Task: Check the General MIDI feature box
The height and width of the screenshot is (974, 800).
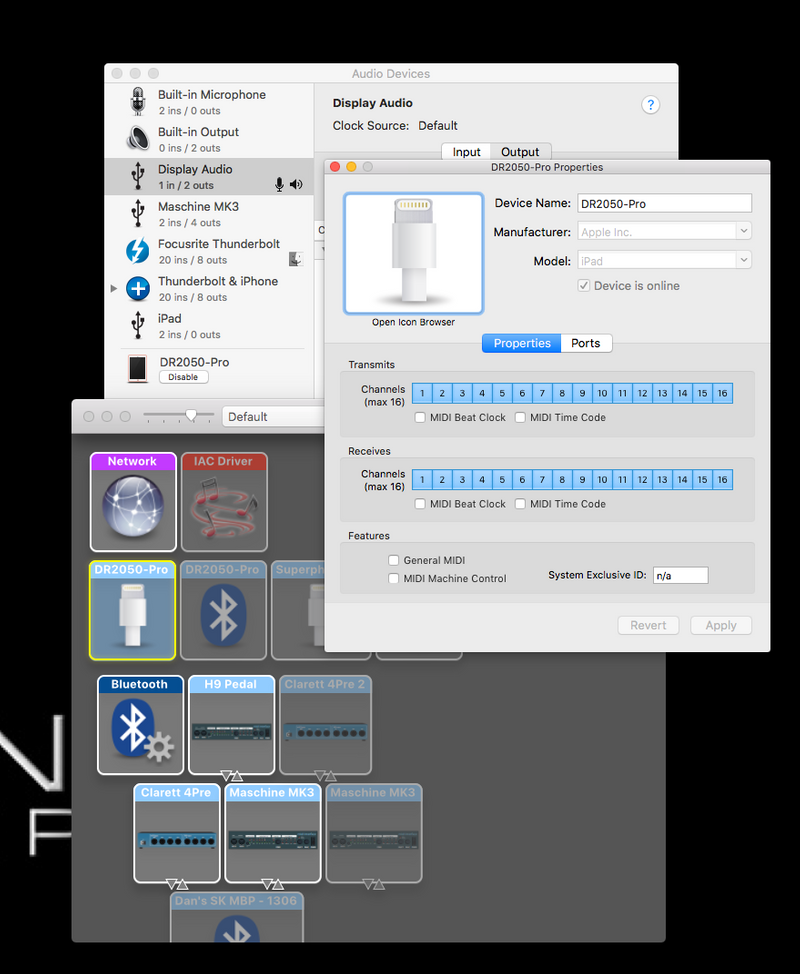Action: pyautogui.click(x=395, y=561)
